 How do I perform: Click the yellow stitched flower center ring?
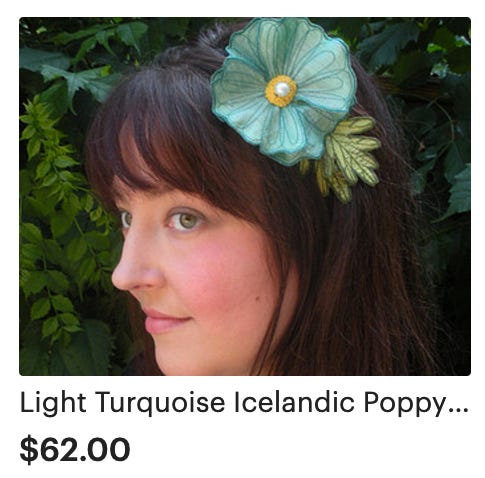click(x=281, y=91)
